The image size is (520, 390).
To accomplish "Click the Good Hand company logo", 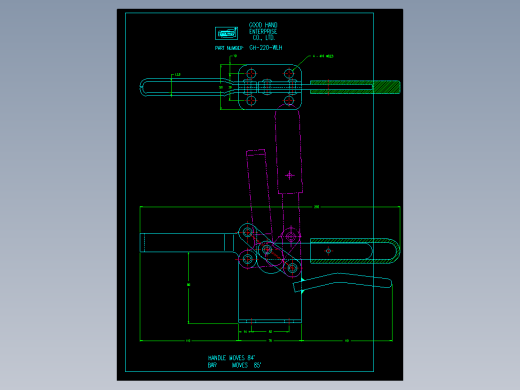I will (226, 33).
